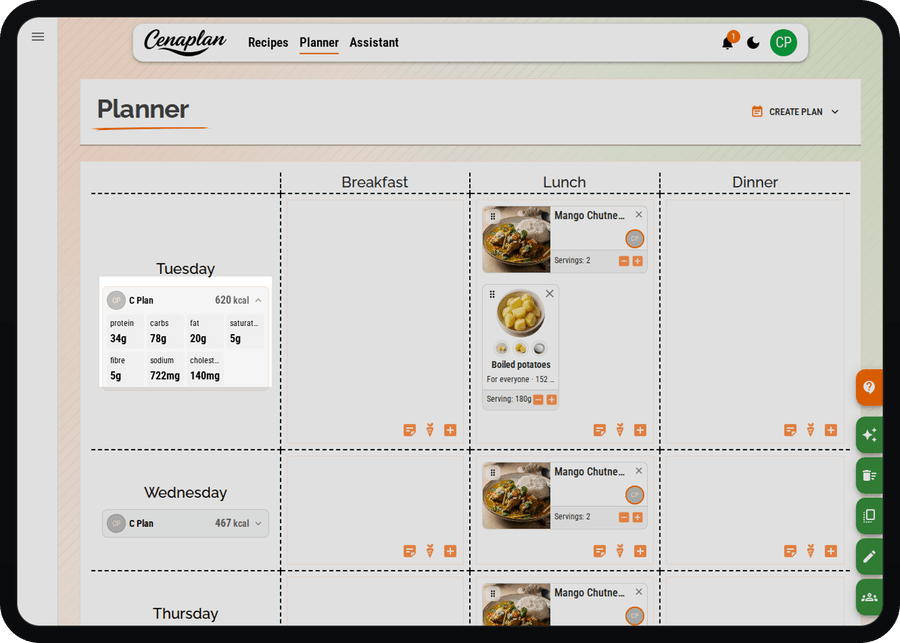900x643 pixels.
Task: Add a recipe to Tuesday dinner (plus icon)
Action: tap(831, 430)
